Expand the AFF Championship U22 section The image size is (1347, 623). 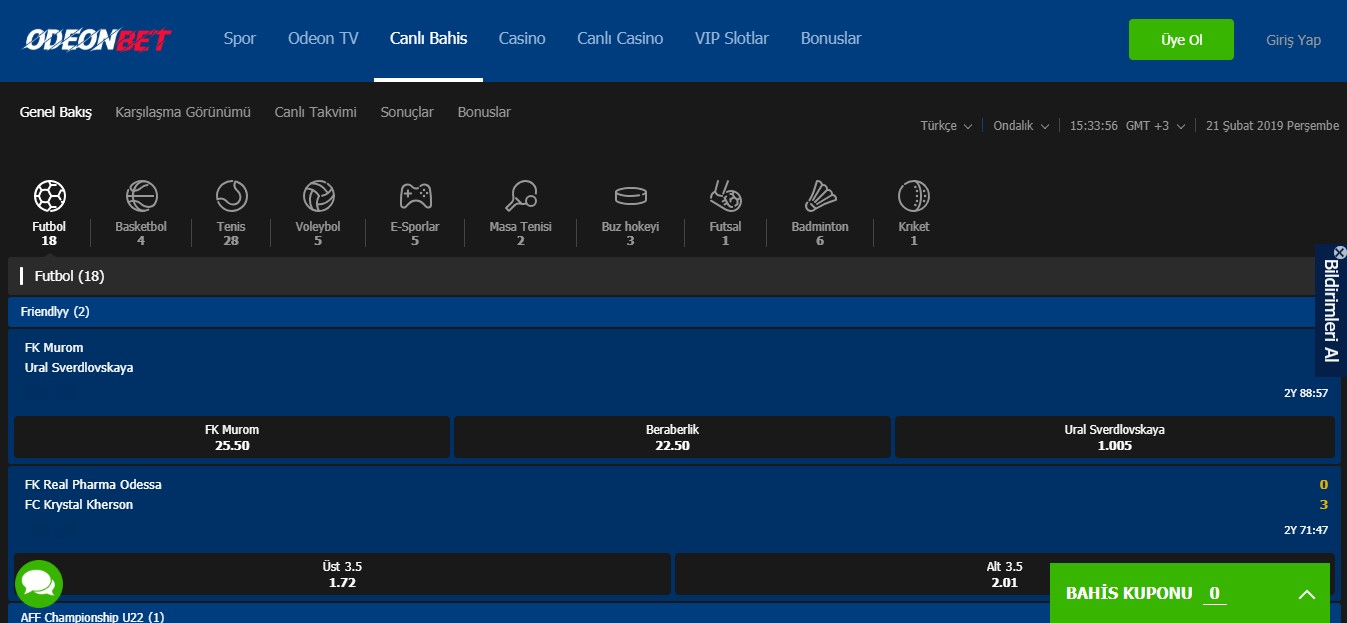tap(673, 615)
